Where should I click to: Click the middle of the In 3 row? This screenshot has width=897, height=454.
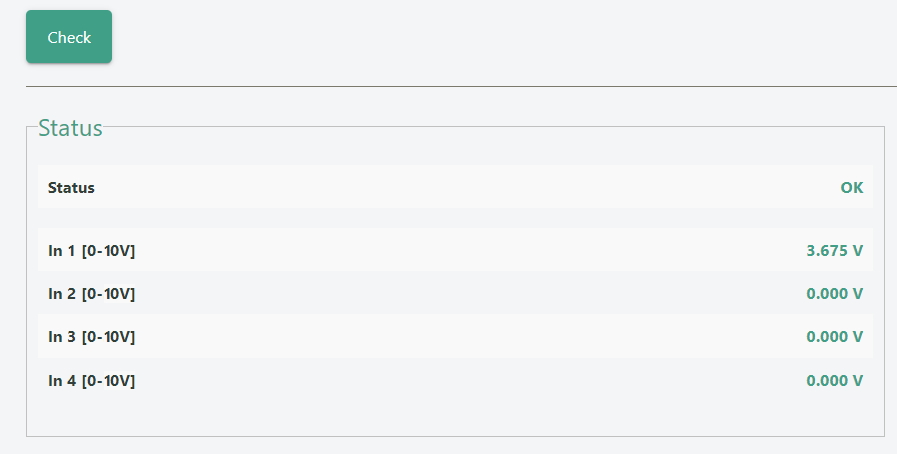pyautogui.click(x=455, y=337)
